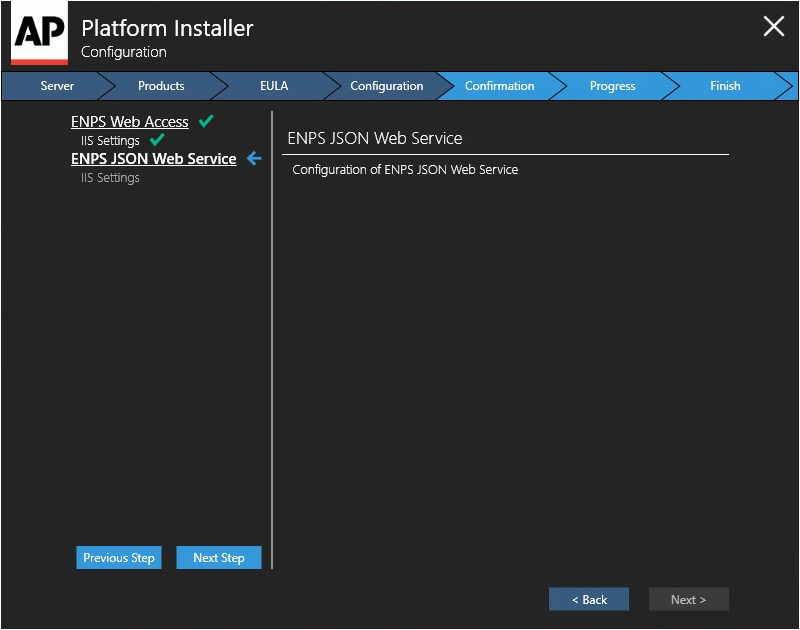Image resolution: width=800 pixels, height=630 pixels.
Task: Go to the Server wizard step
Action: (57, 86)
